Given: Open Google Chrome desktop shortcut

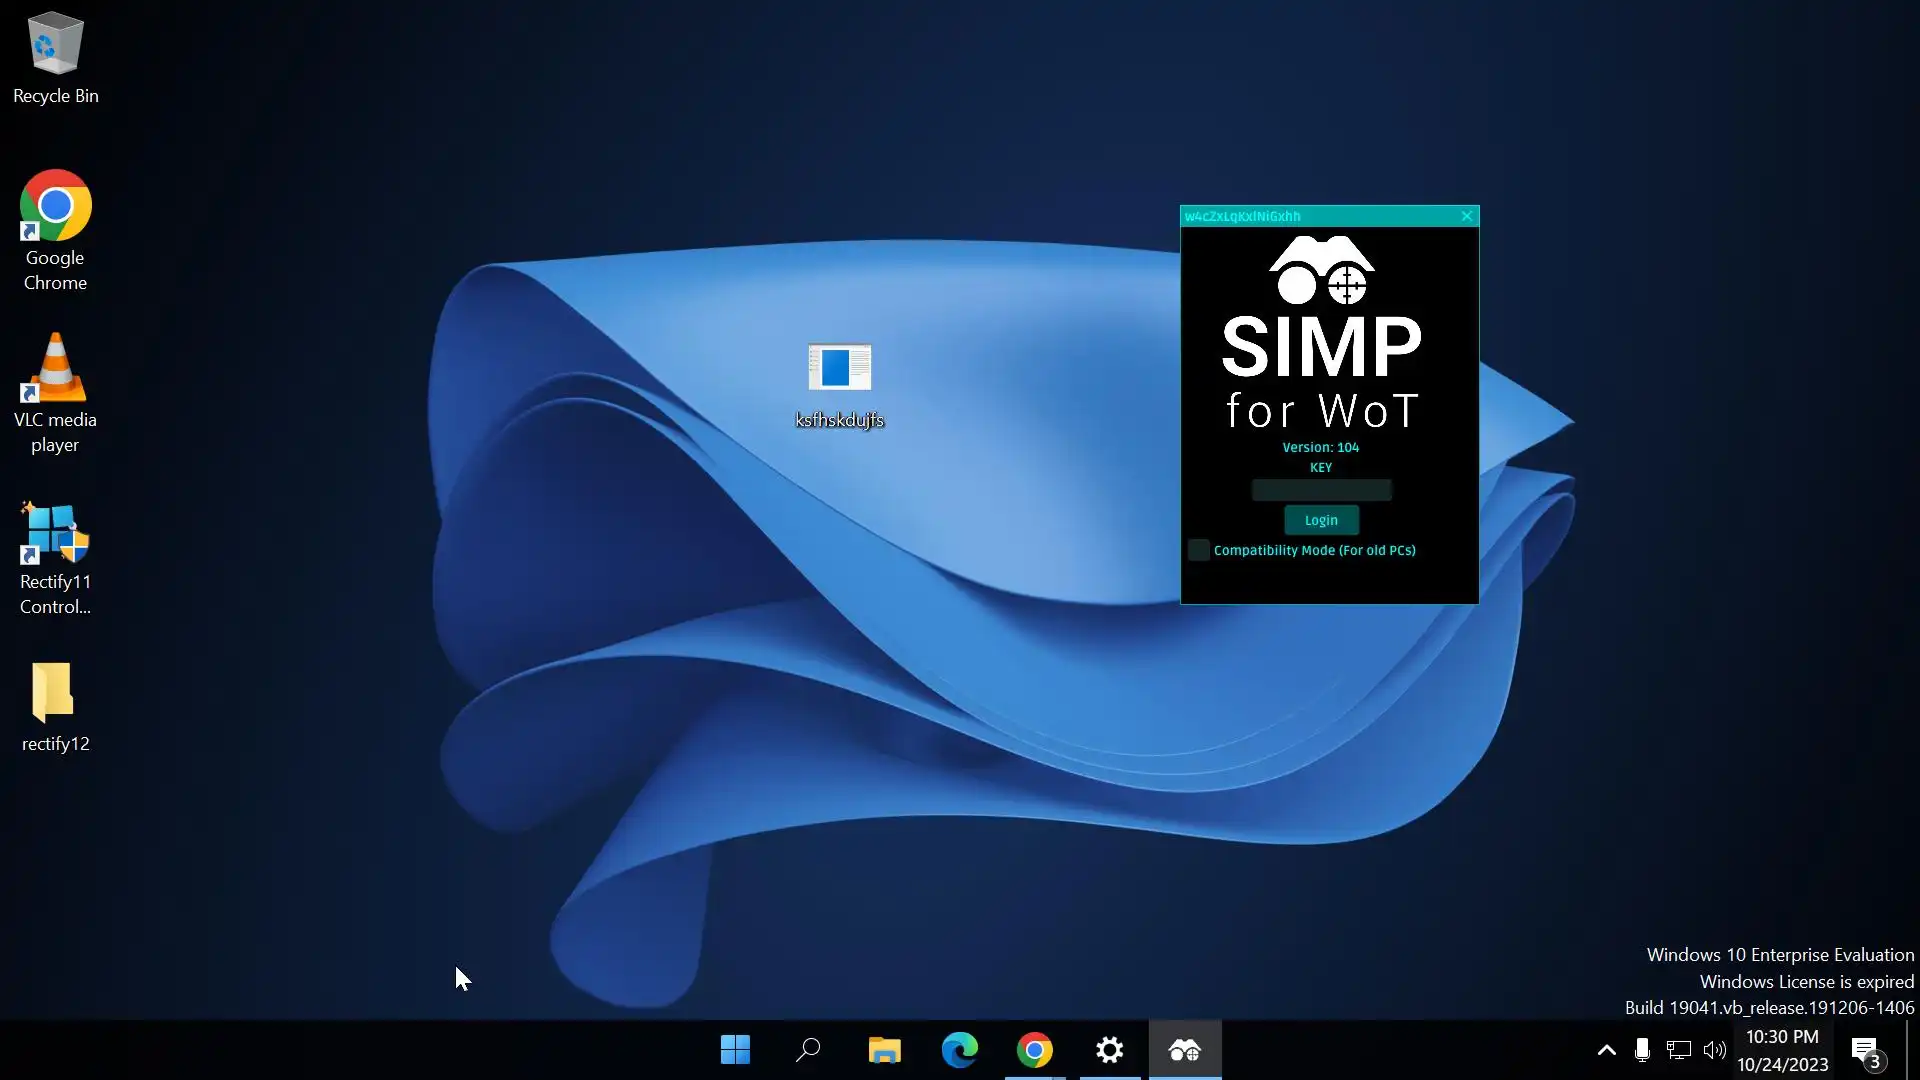Looking at the screenshot, I should [55, 230].
